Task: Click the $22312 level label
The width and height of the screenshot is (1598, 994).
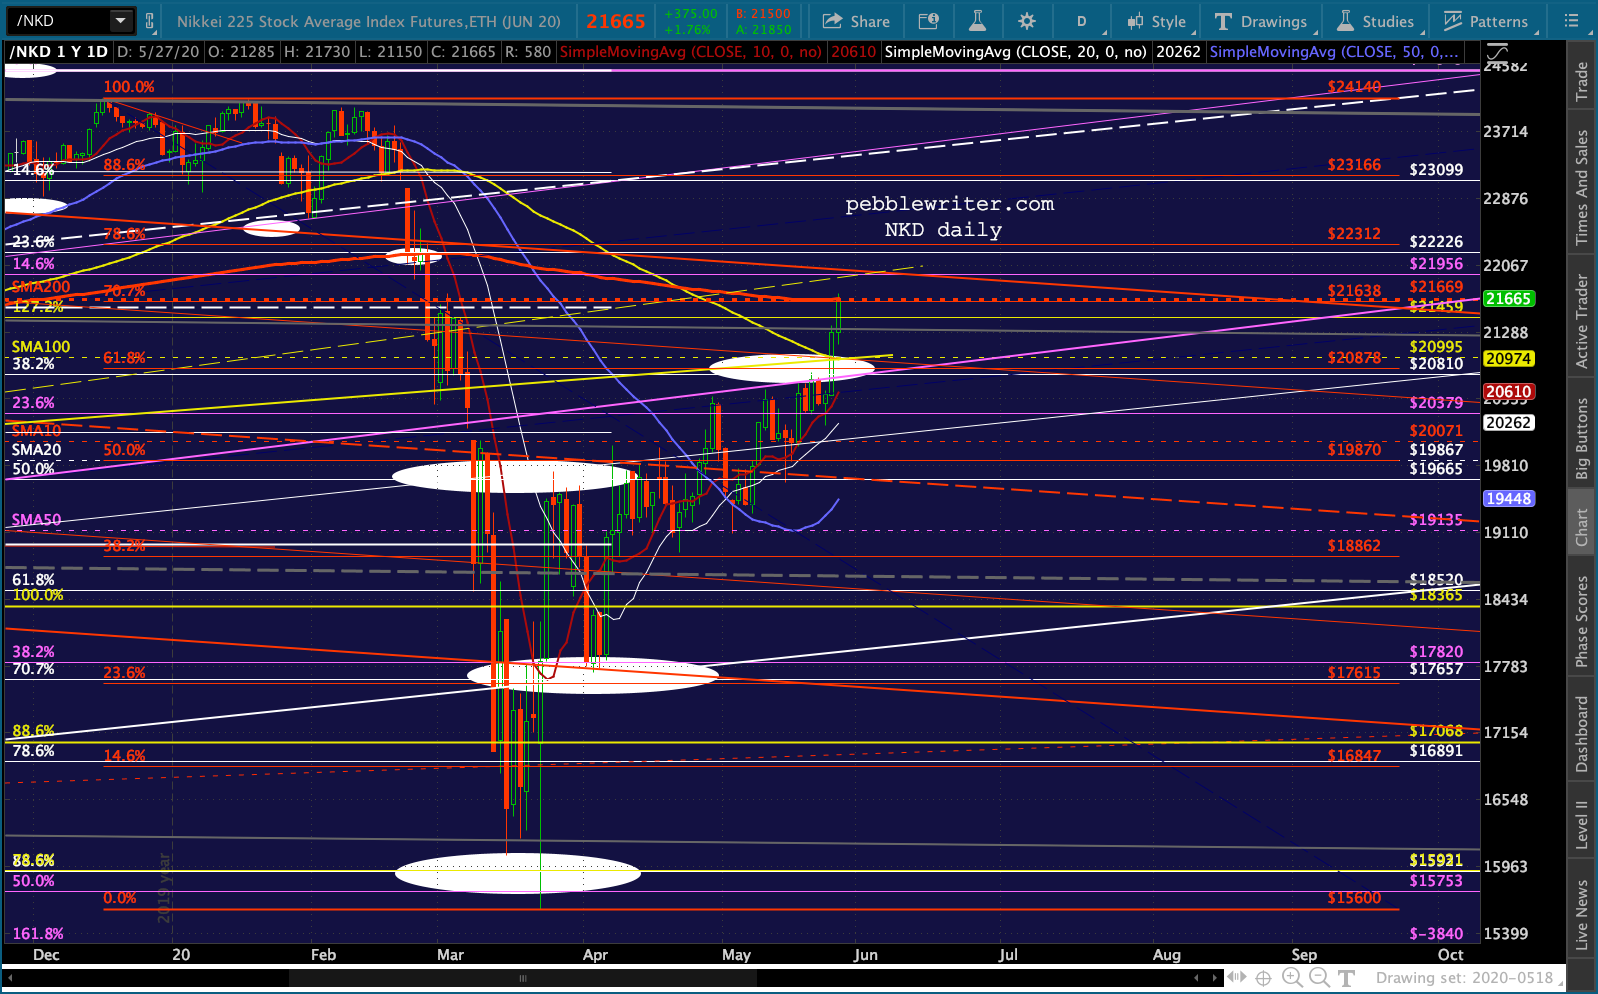Action: 1354,234
